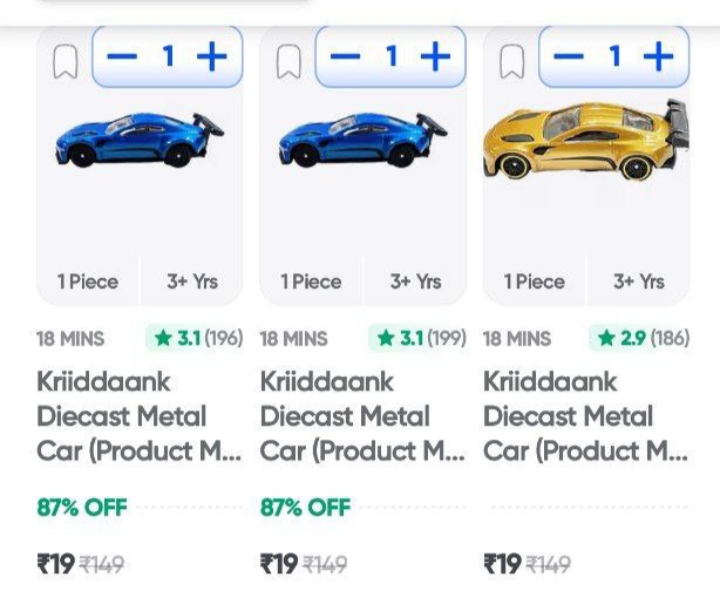The width and height of the screenshot is (720, 594).
Task: Bookmark the first blue diecast car
Action: pyautogui.click(x=65, y=63)
